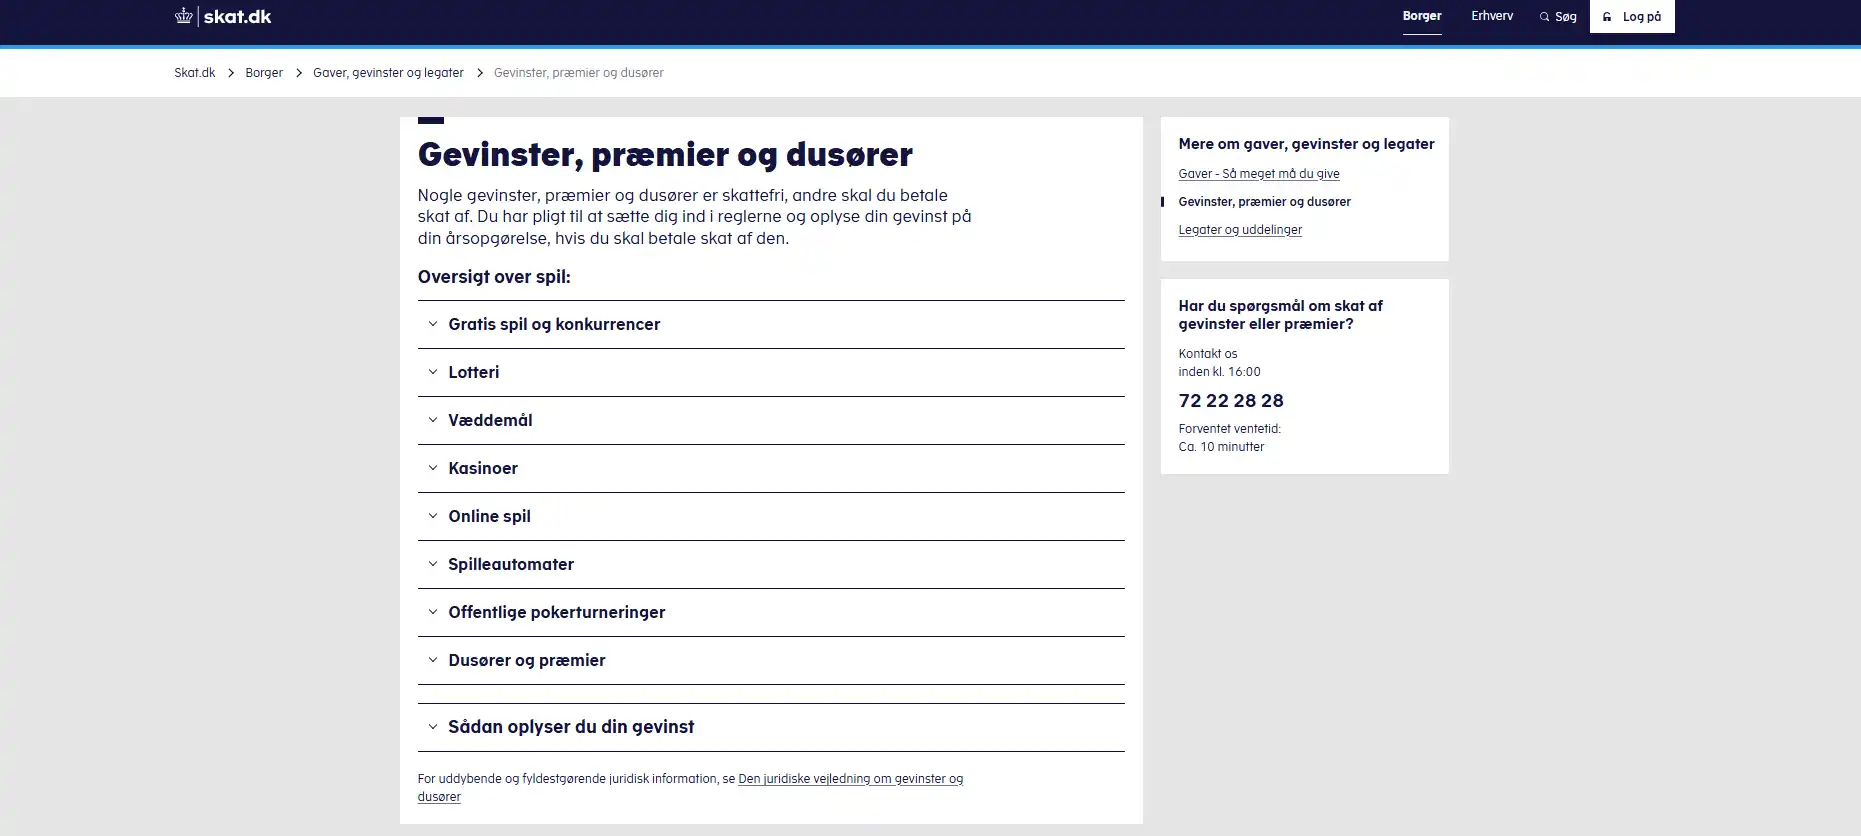This screenshot has width=1861, height=836.
Task: Select Gevinster, præmier og dusører sidebar item
Action: (x=1264, y=202)
